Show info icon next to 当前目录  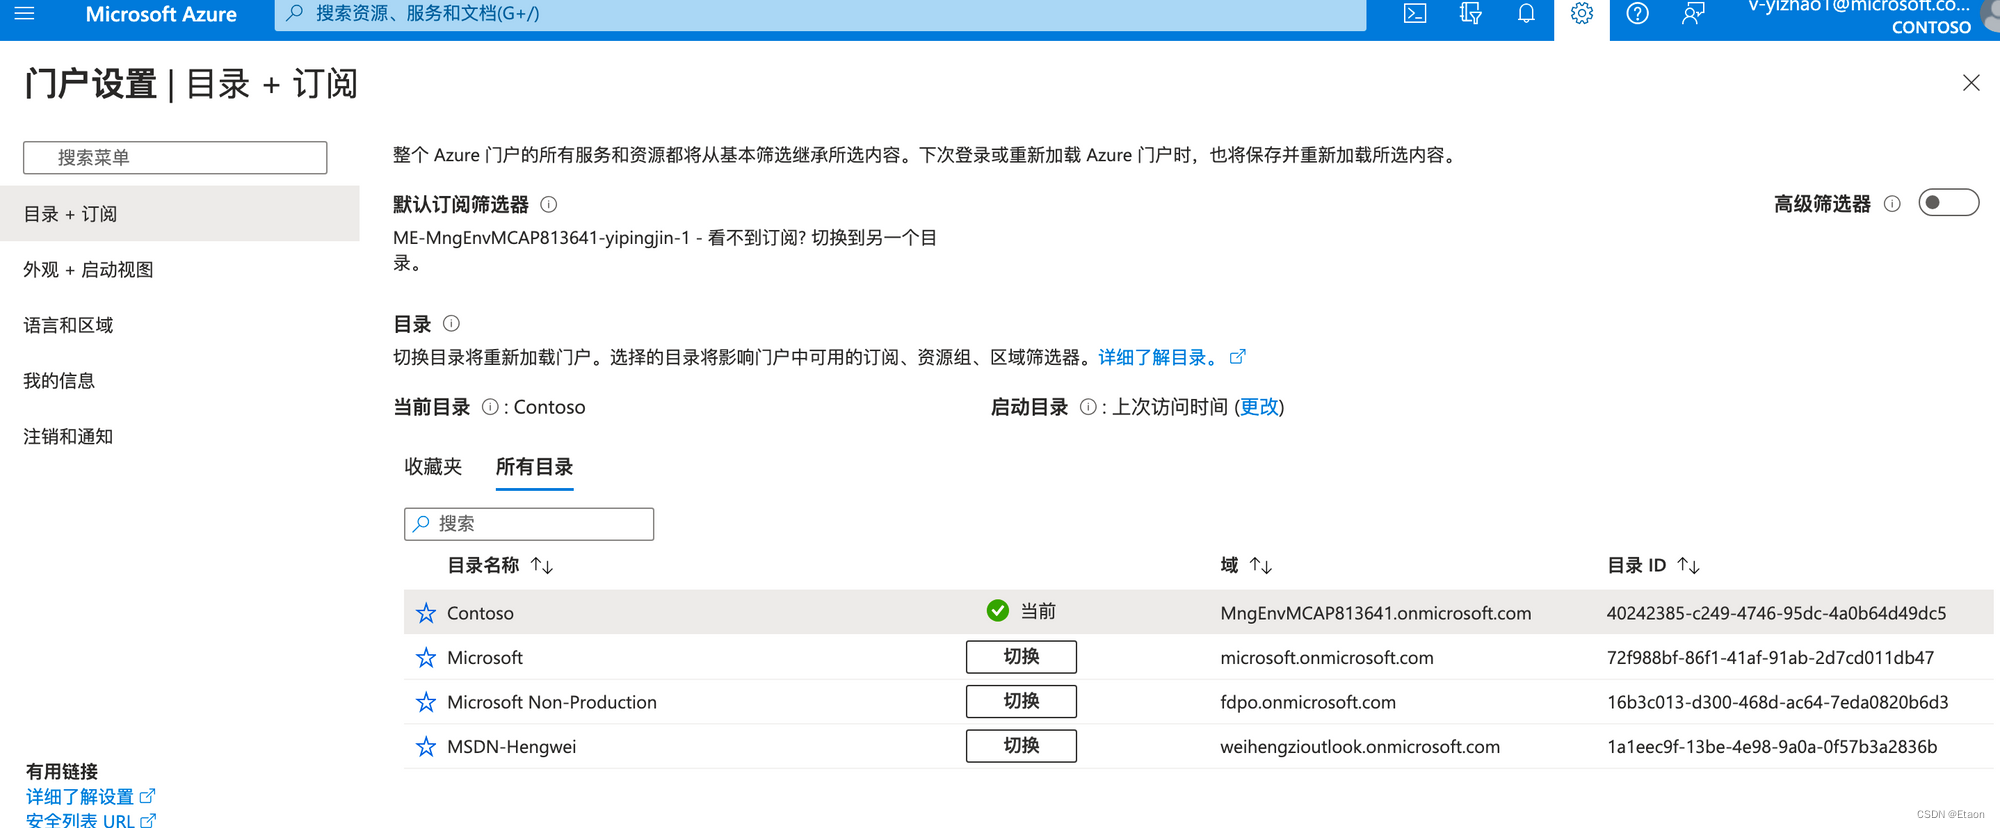pos(490,407)
